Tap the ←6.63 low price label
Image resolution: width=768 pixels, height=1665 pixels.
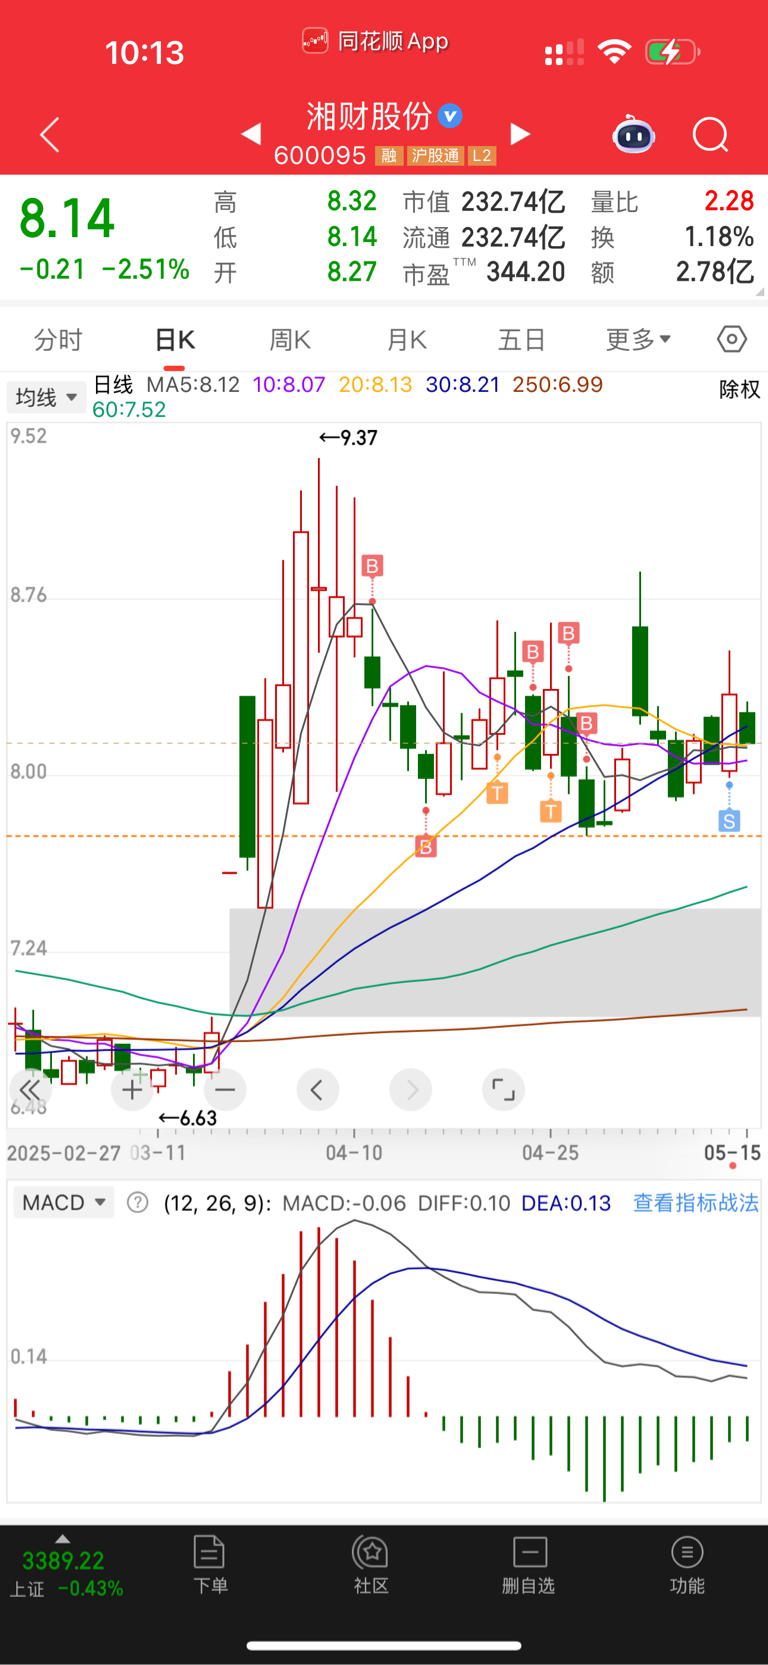pos(188,1118)
